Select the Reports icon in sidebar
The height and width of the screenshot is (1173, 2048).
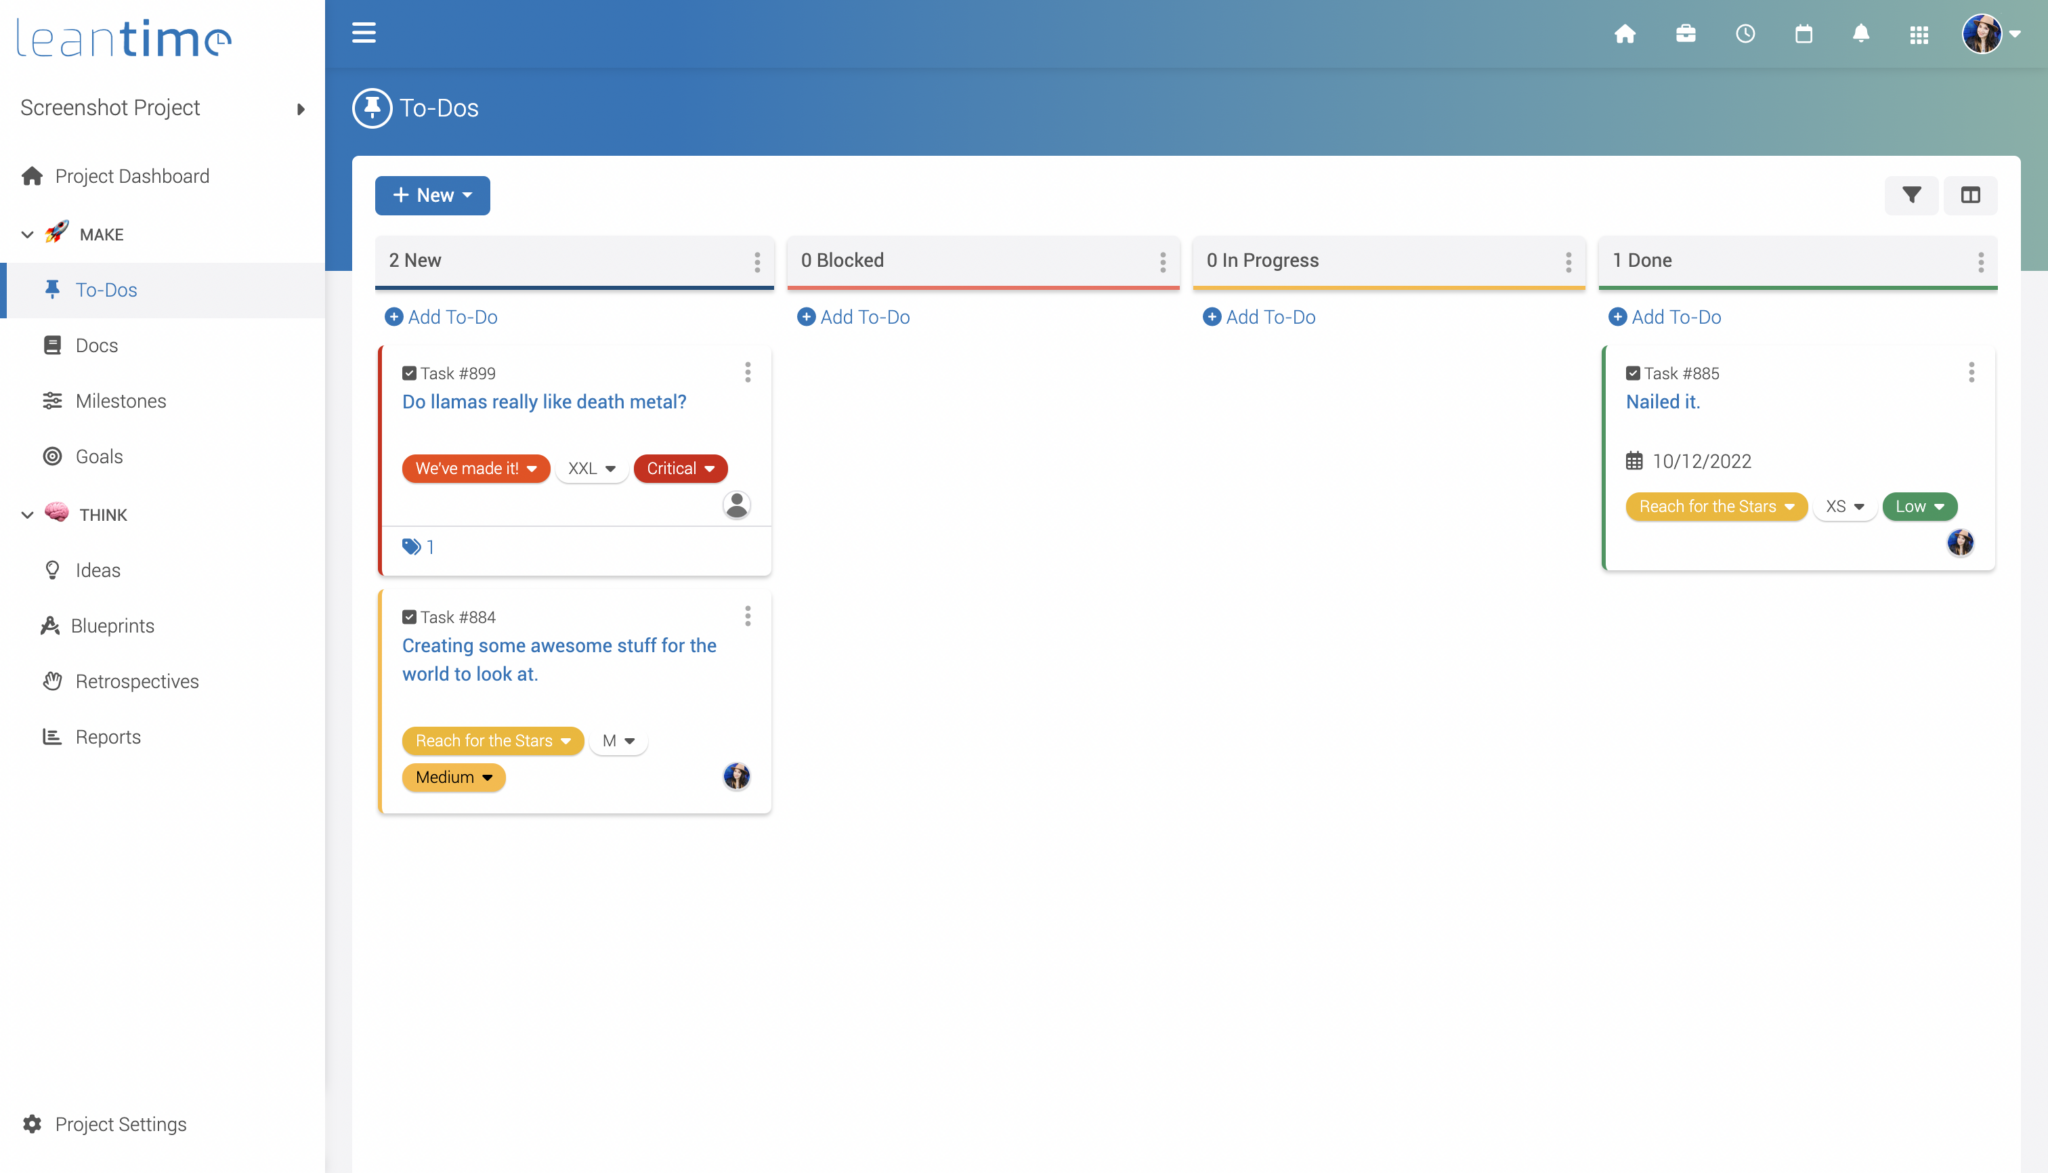coord(52,737)
